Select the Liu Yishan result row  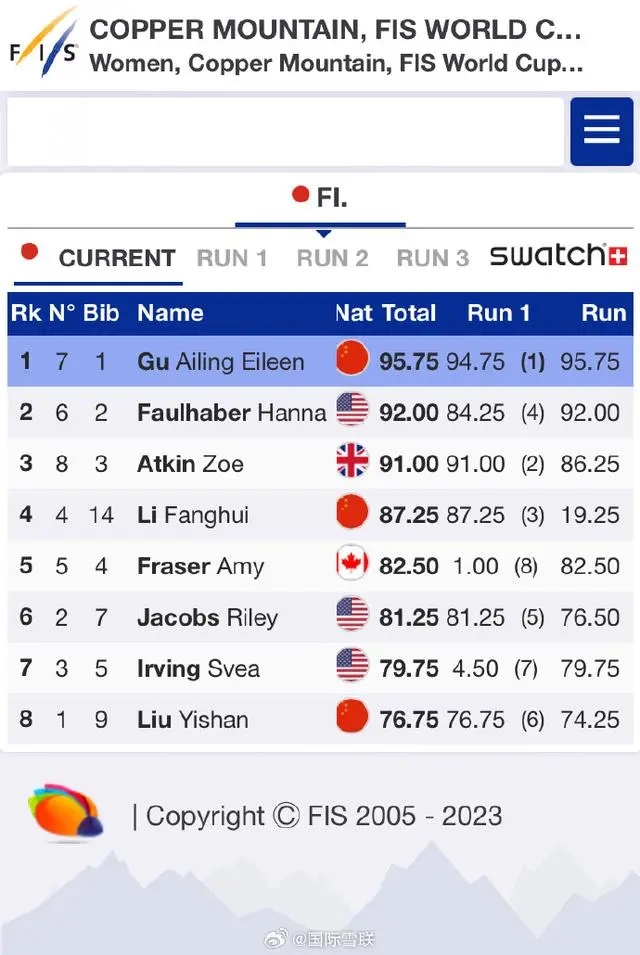tap(320, 719)
